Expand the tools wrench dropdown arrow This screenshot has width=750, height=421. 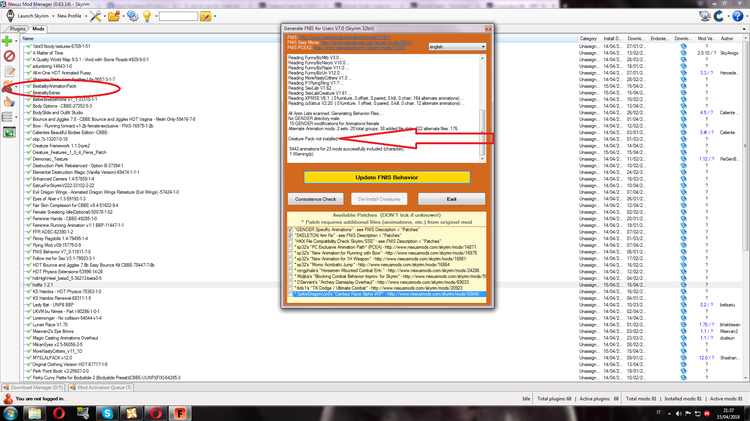point(104,16)
